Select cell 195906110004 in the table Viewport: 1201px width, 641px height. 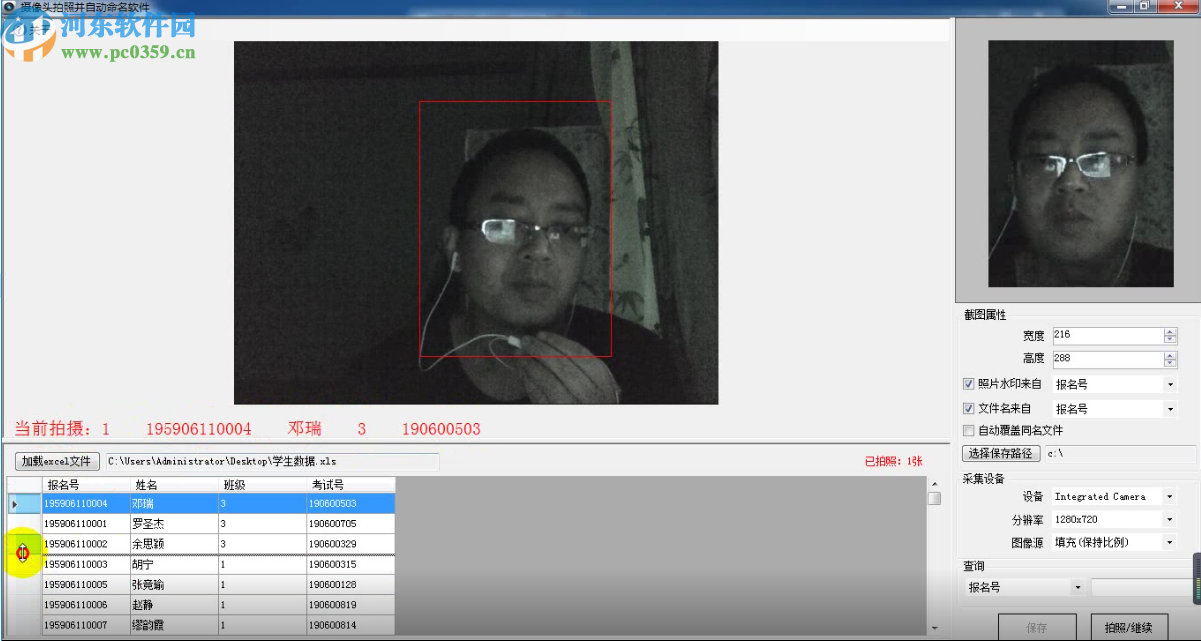(86, 504)
